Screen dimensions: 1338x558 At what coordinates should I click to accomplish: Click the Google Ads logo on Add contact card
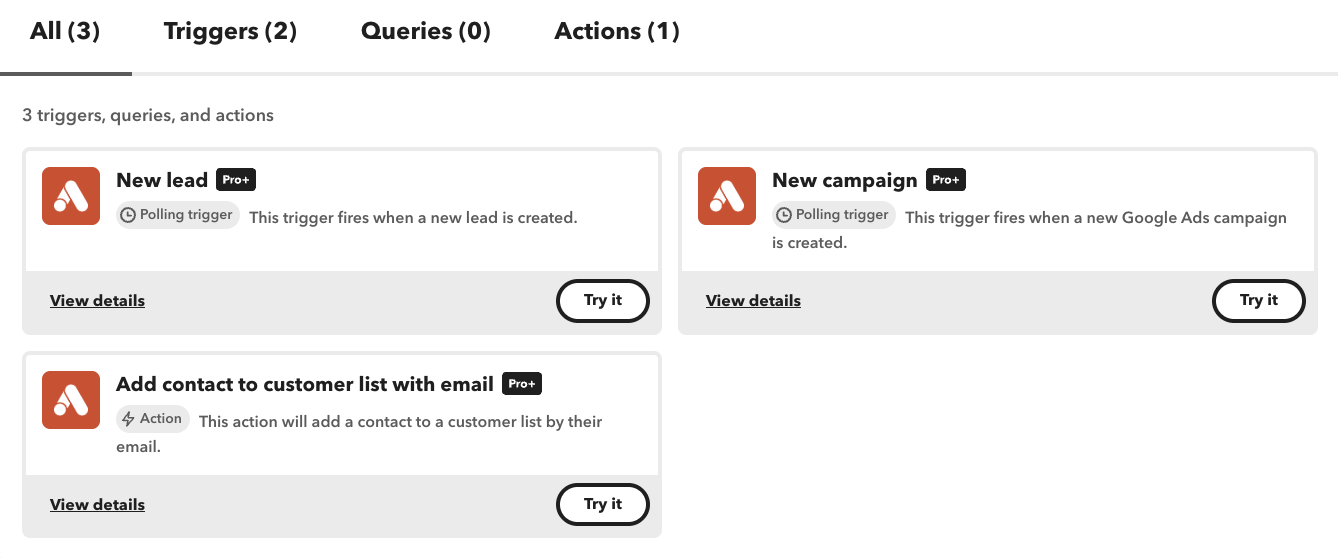coord(71,400)
